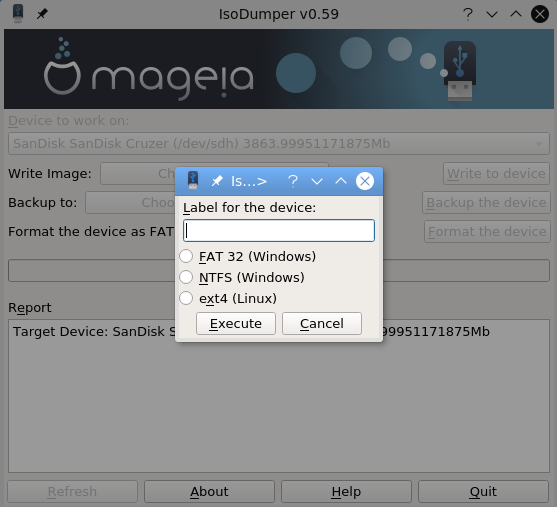The image size is (557, 507).
Task: Click the Execute button in the dialog
Action: (x=236, y=323)
